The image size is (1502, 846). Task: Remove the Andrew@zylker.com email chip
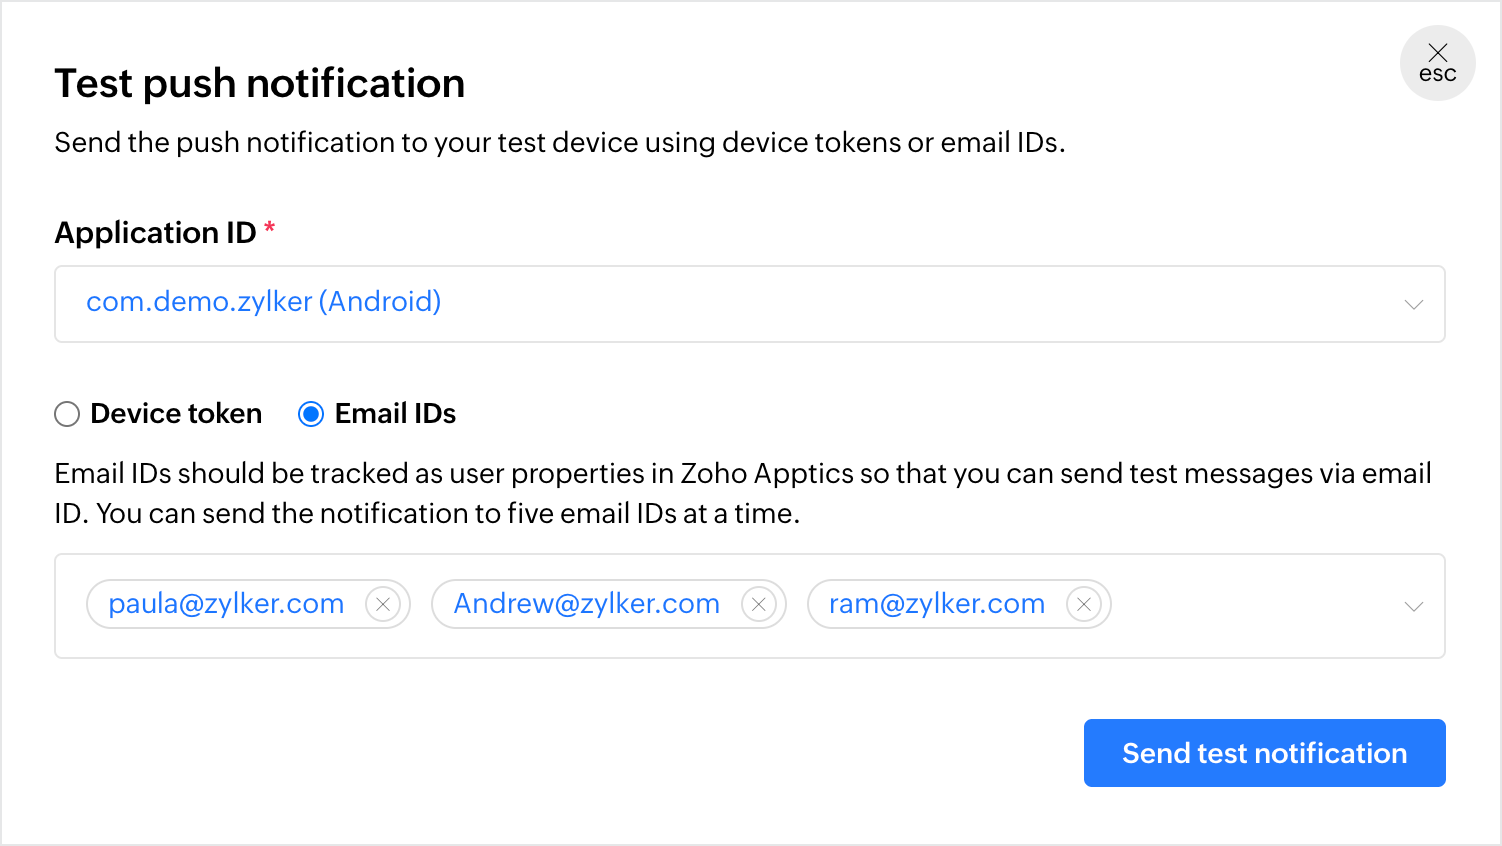tap(759, 604)
